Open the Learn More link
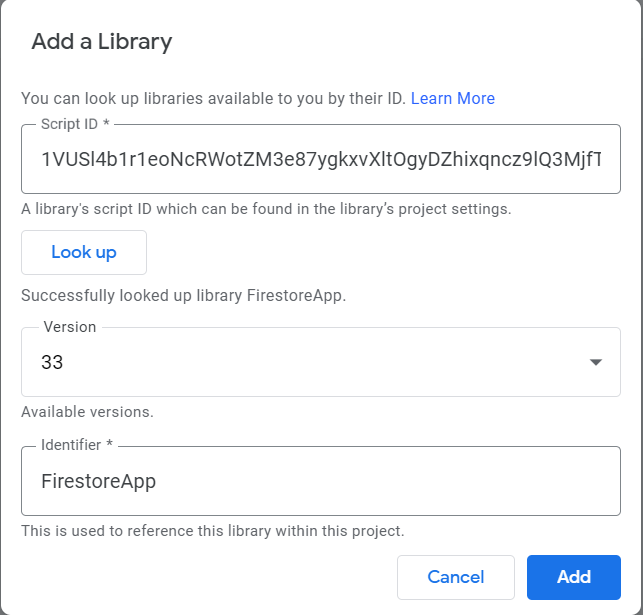Viewport: 643px width, 615px height. pyautogui.click(x=452, y=98)
